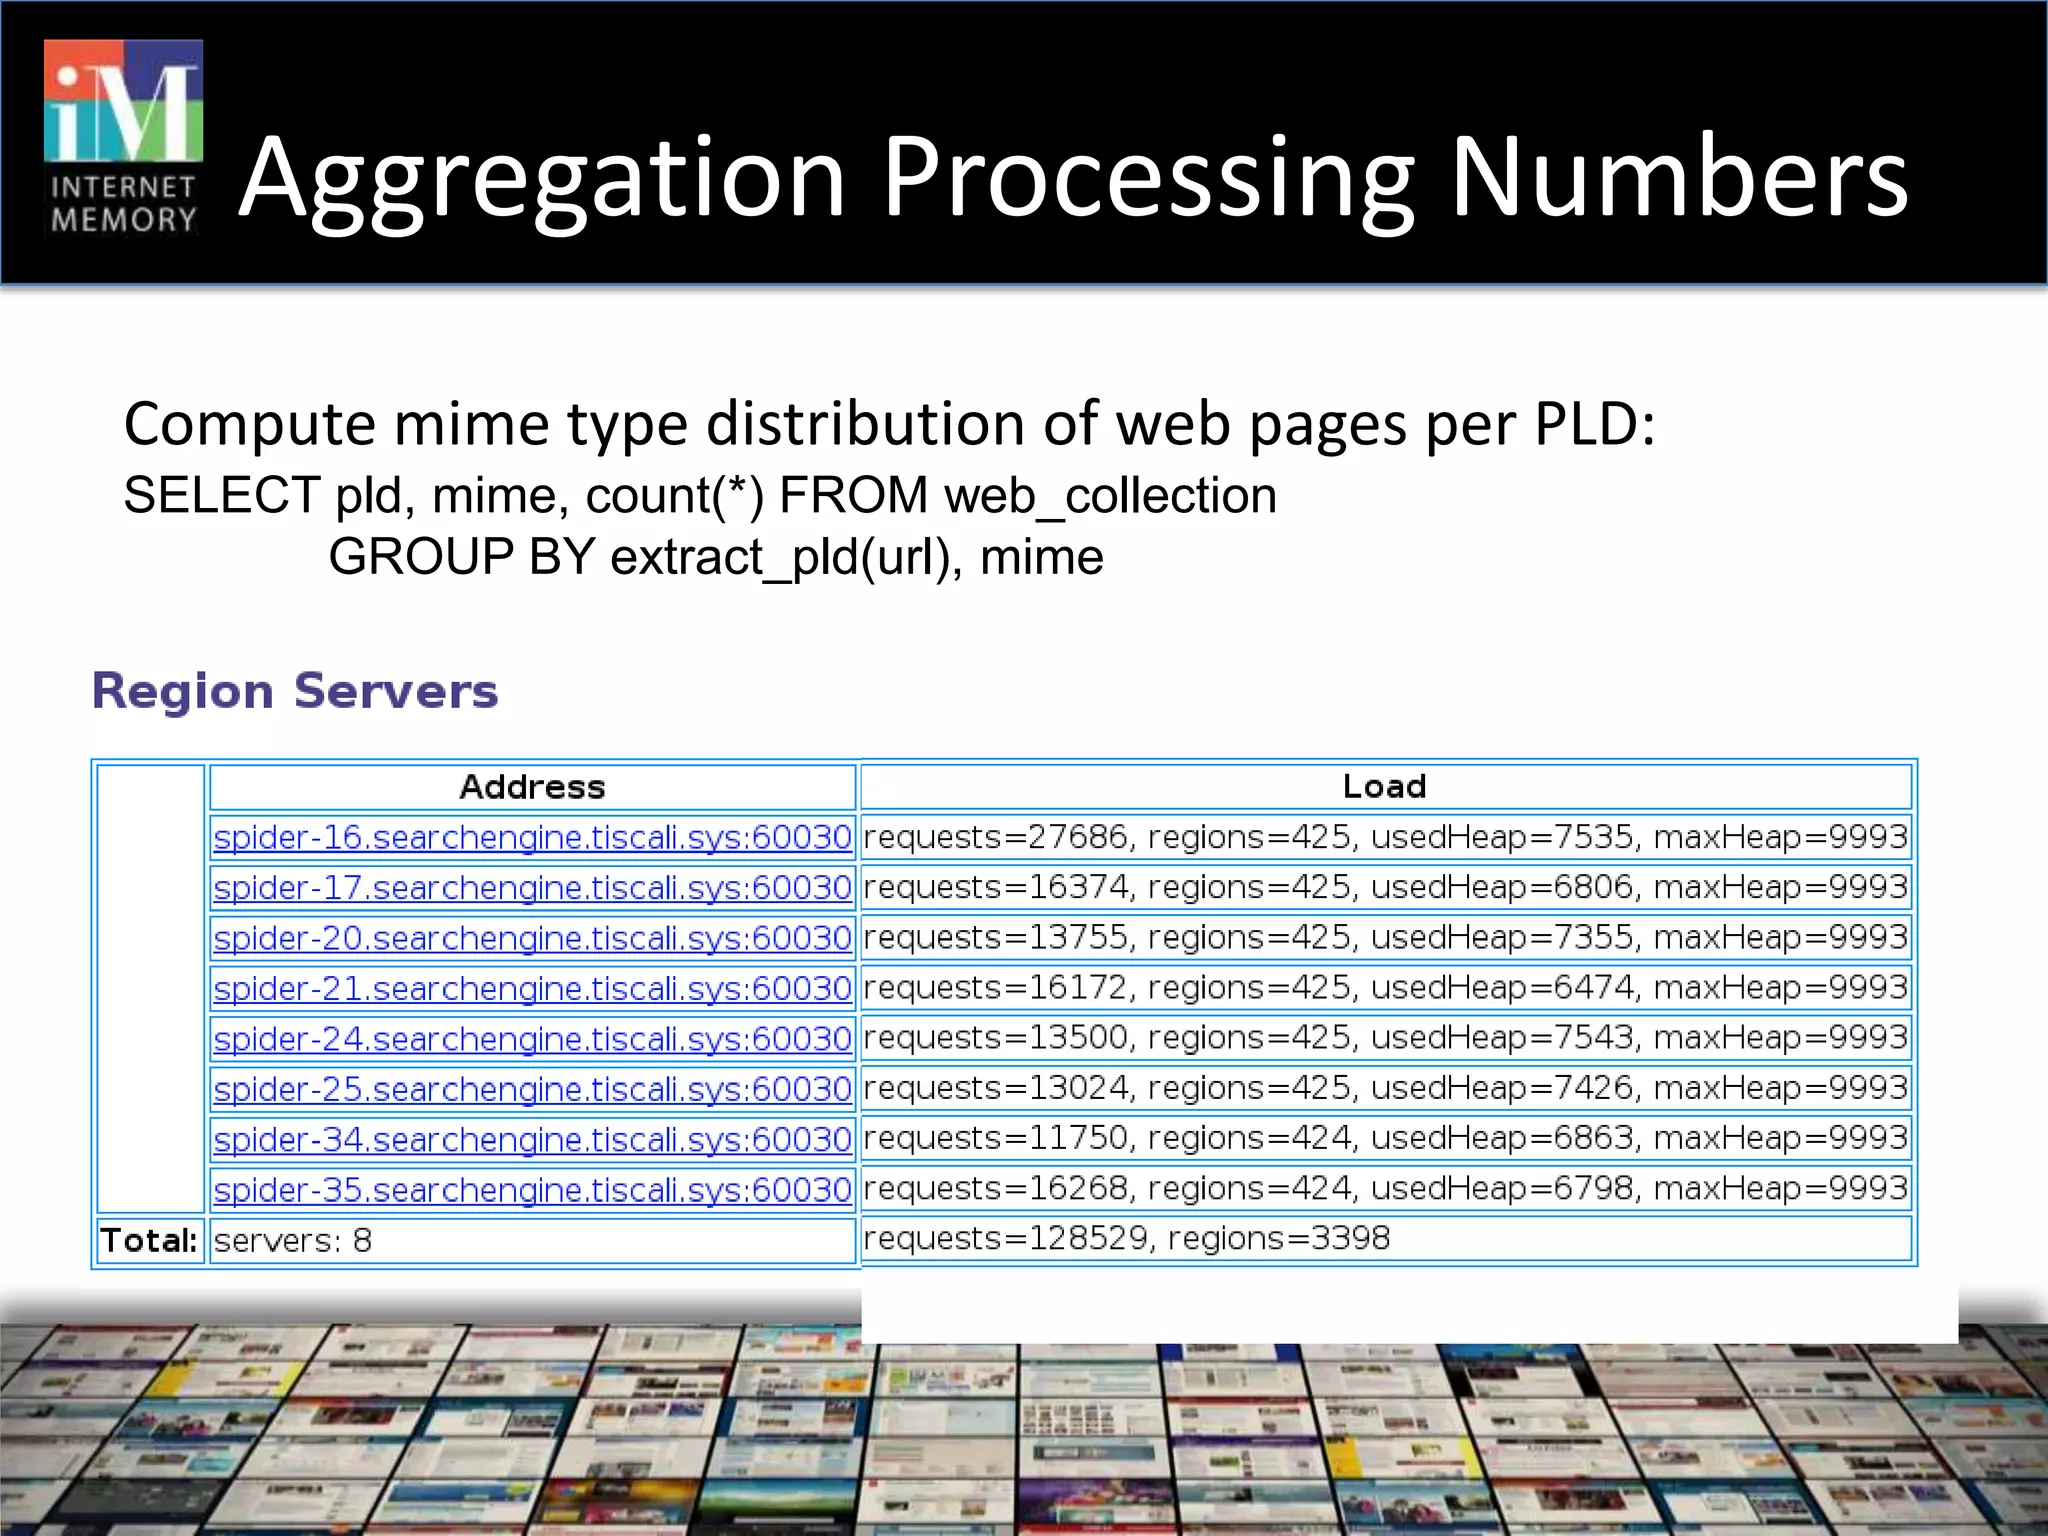The width and height of the screenshot is (2048, 1536).
Task: Open spider-20.searchengine.tiscali.sys:60030 link
Action: [x=533, y=938]
